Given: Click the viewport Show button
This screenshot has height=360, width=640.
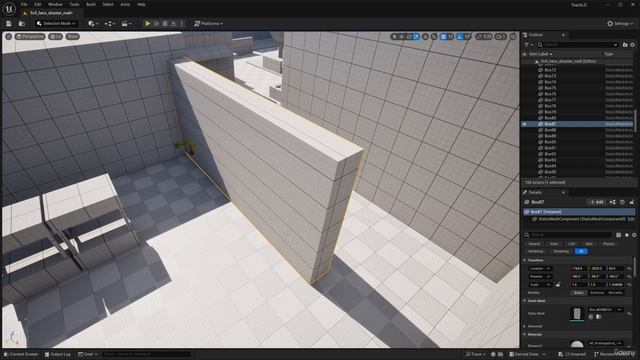Looking at the screenshot, I should [x=72, y=36].
